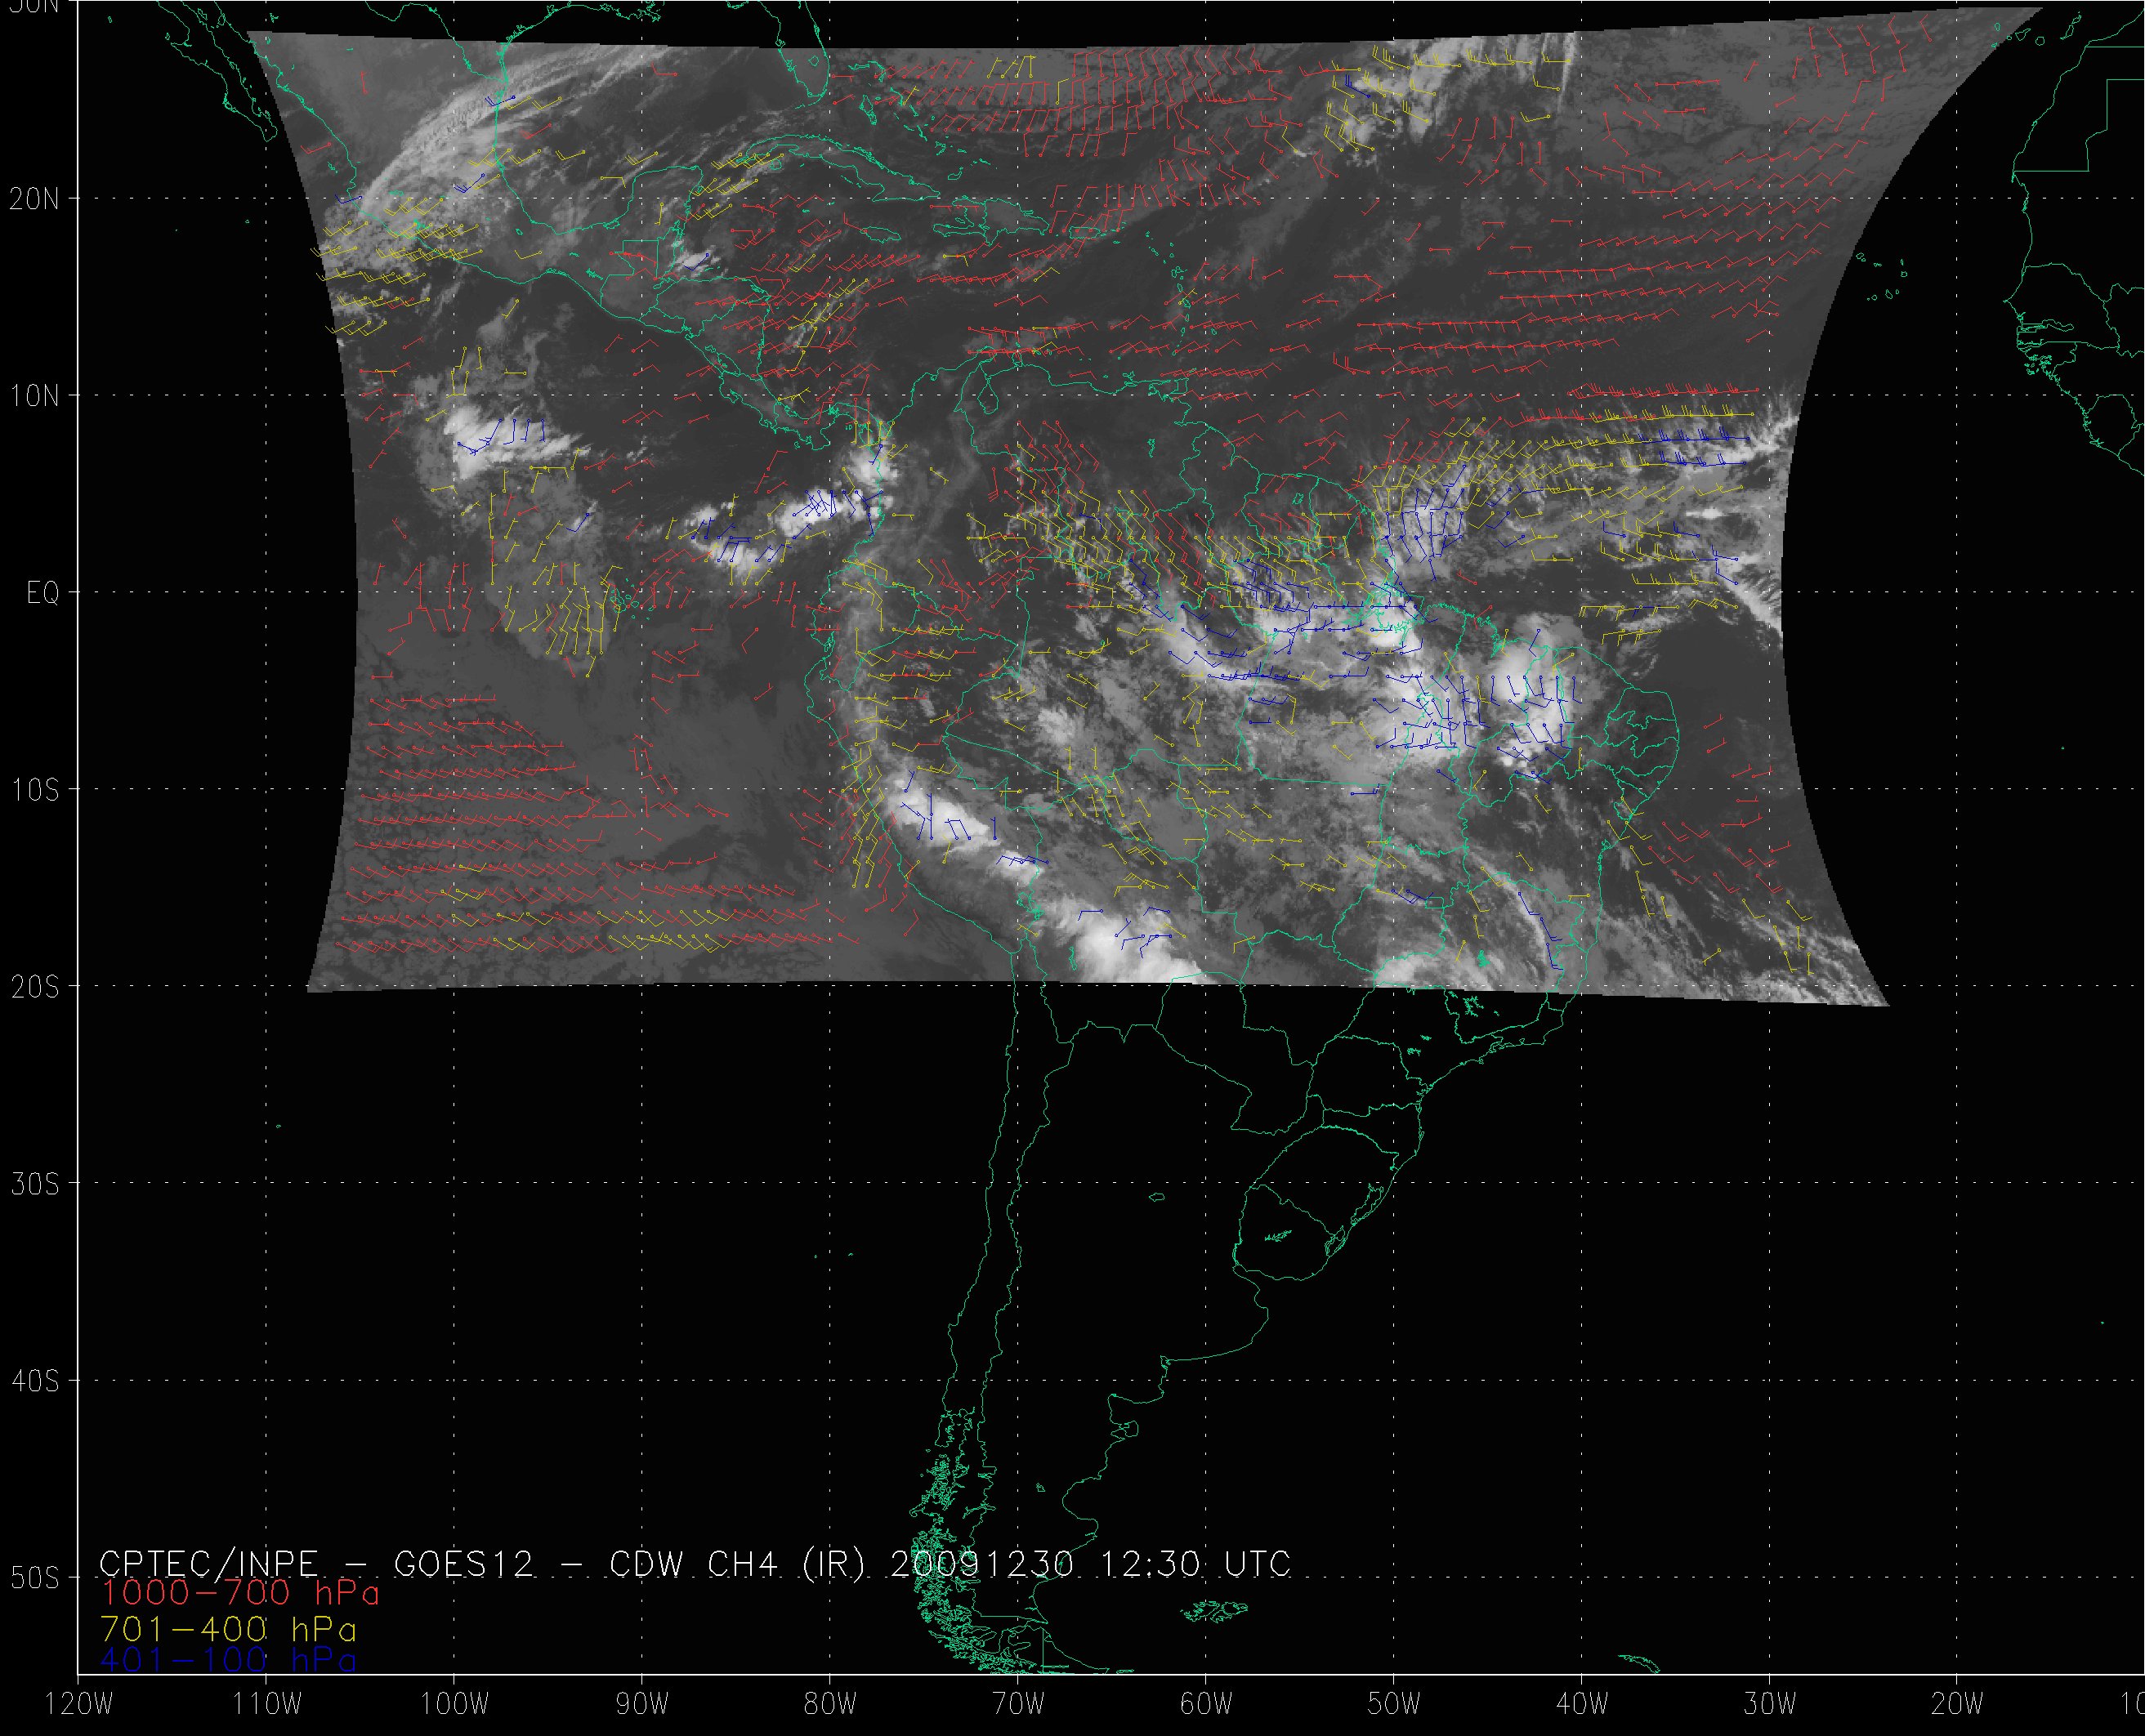Click the 20N latitude label

34,199
